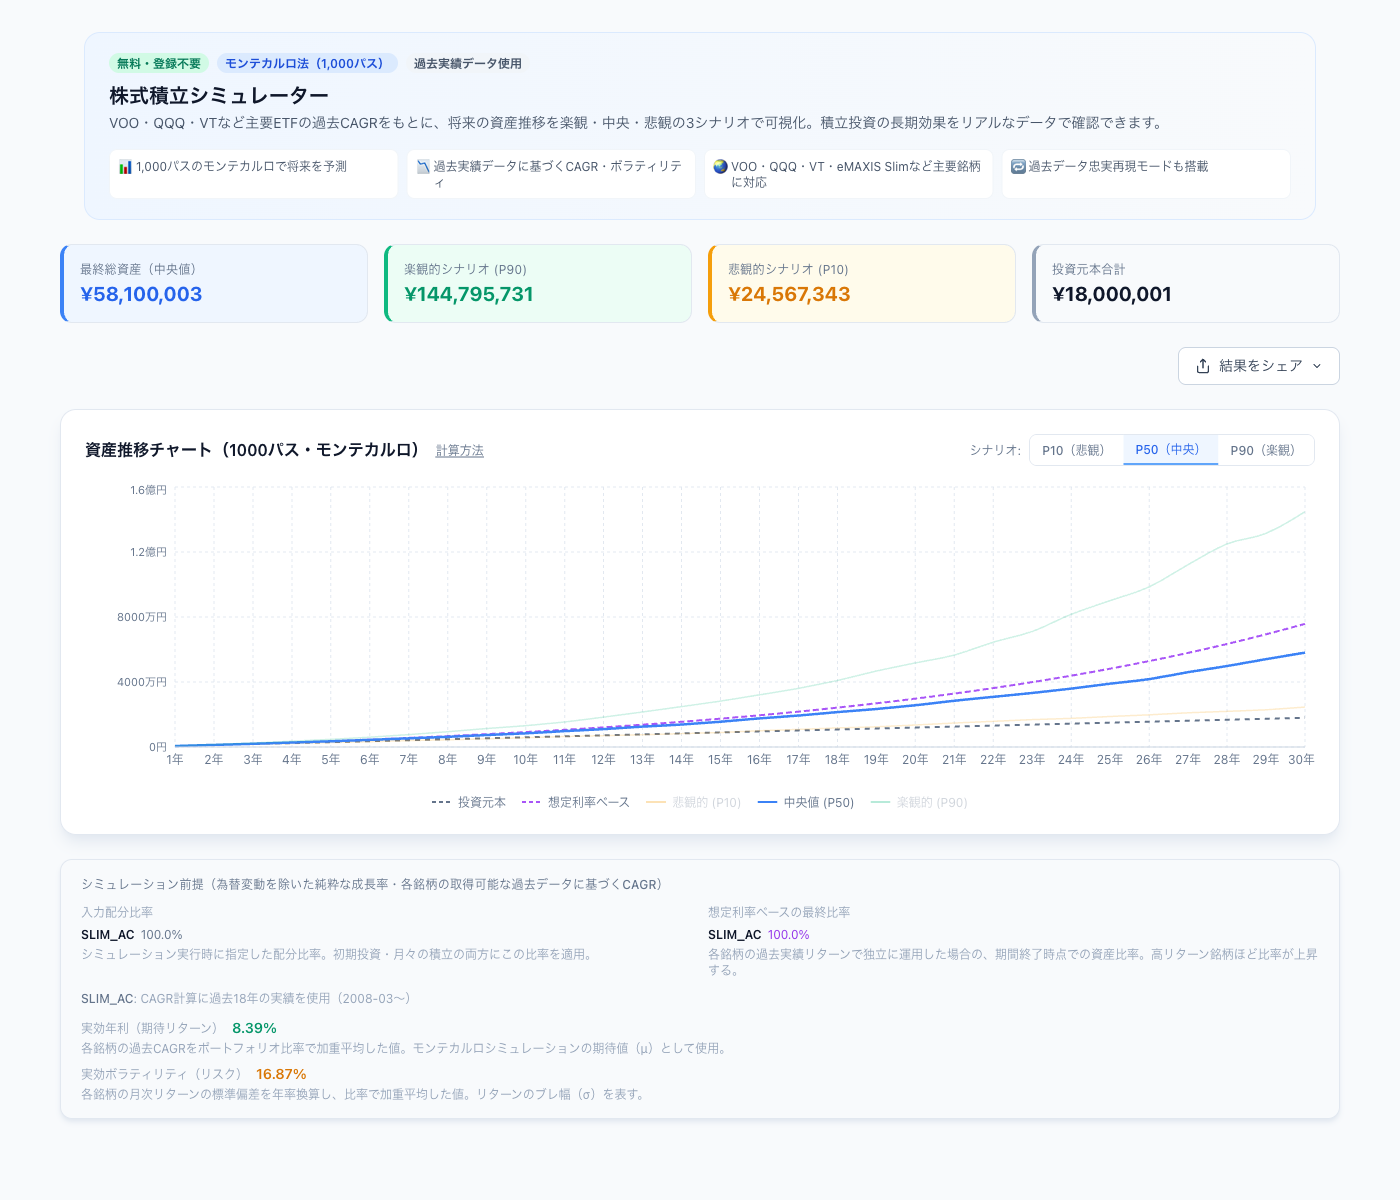Click the 16.87% volatility value
The width and height of the screenshot is (1400, 1200).
281,1074
